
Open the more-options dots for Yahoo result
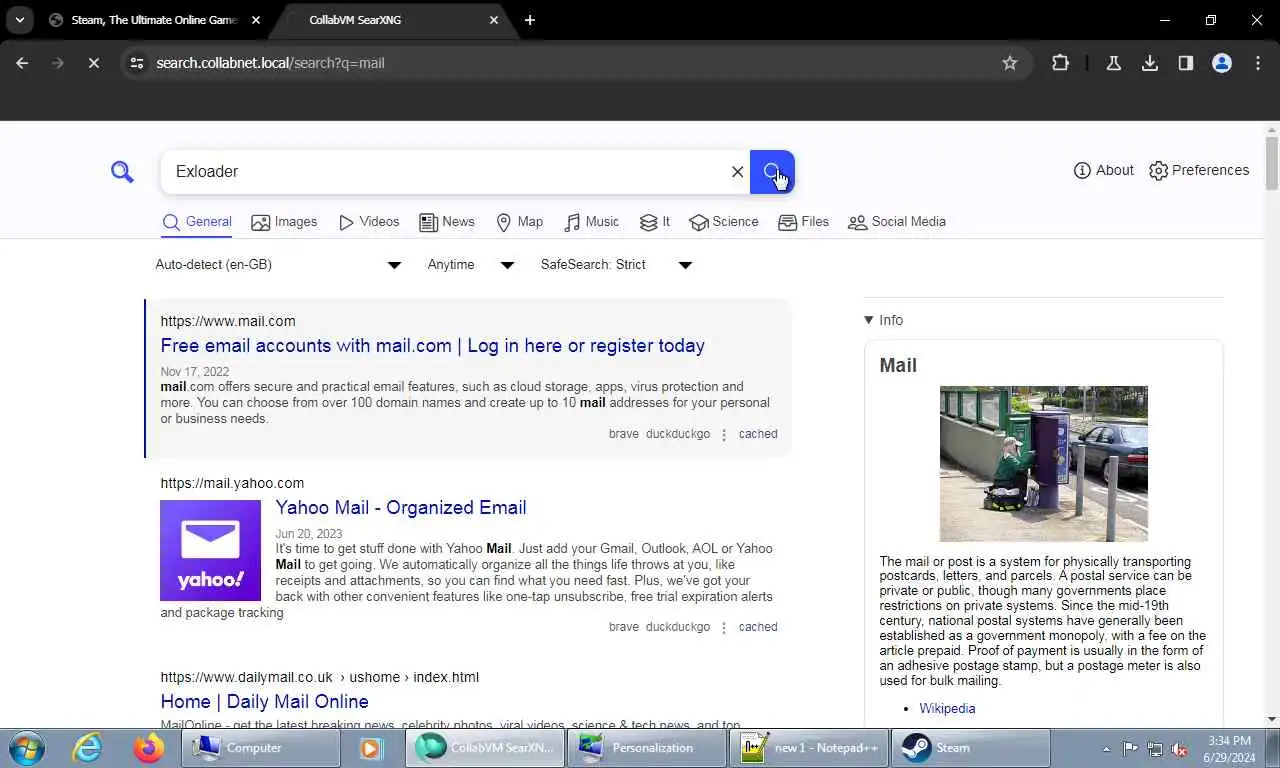(x=724, y=628)
